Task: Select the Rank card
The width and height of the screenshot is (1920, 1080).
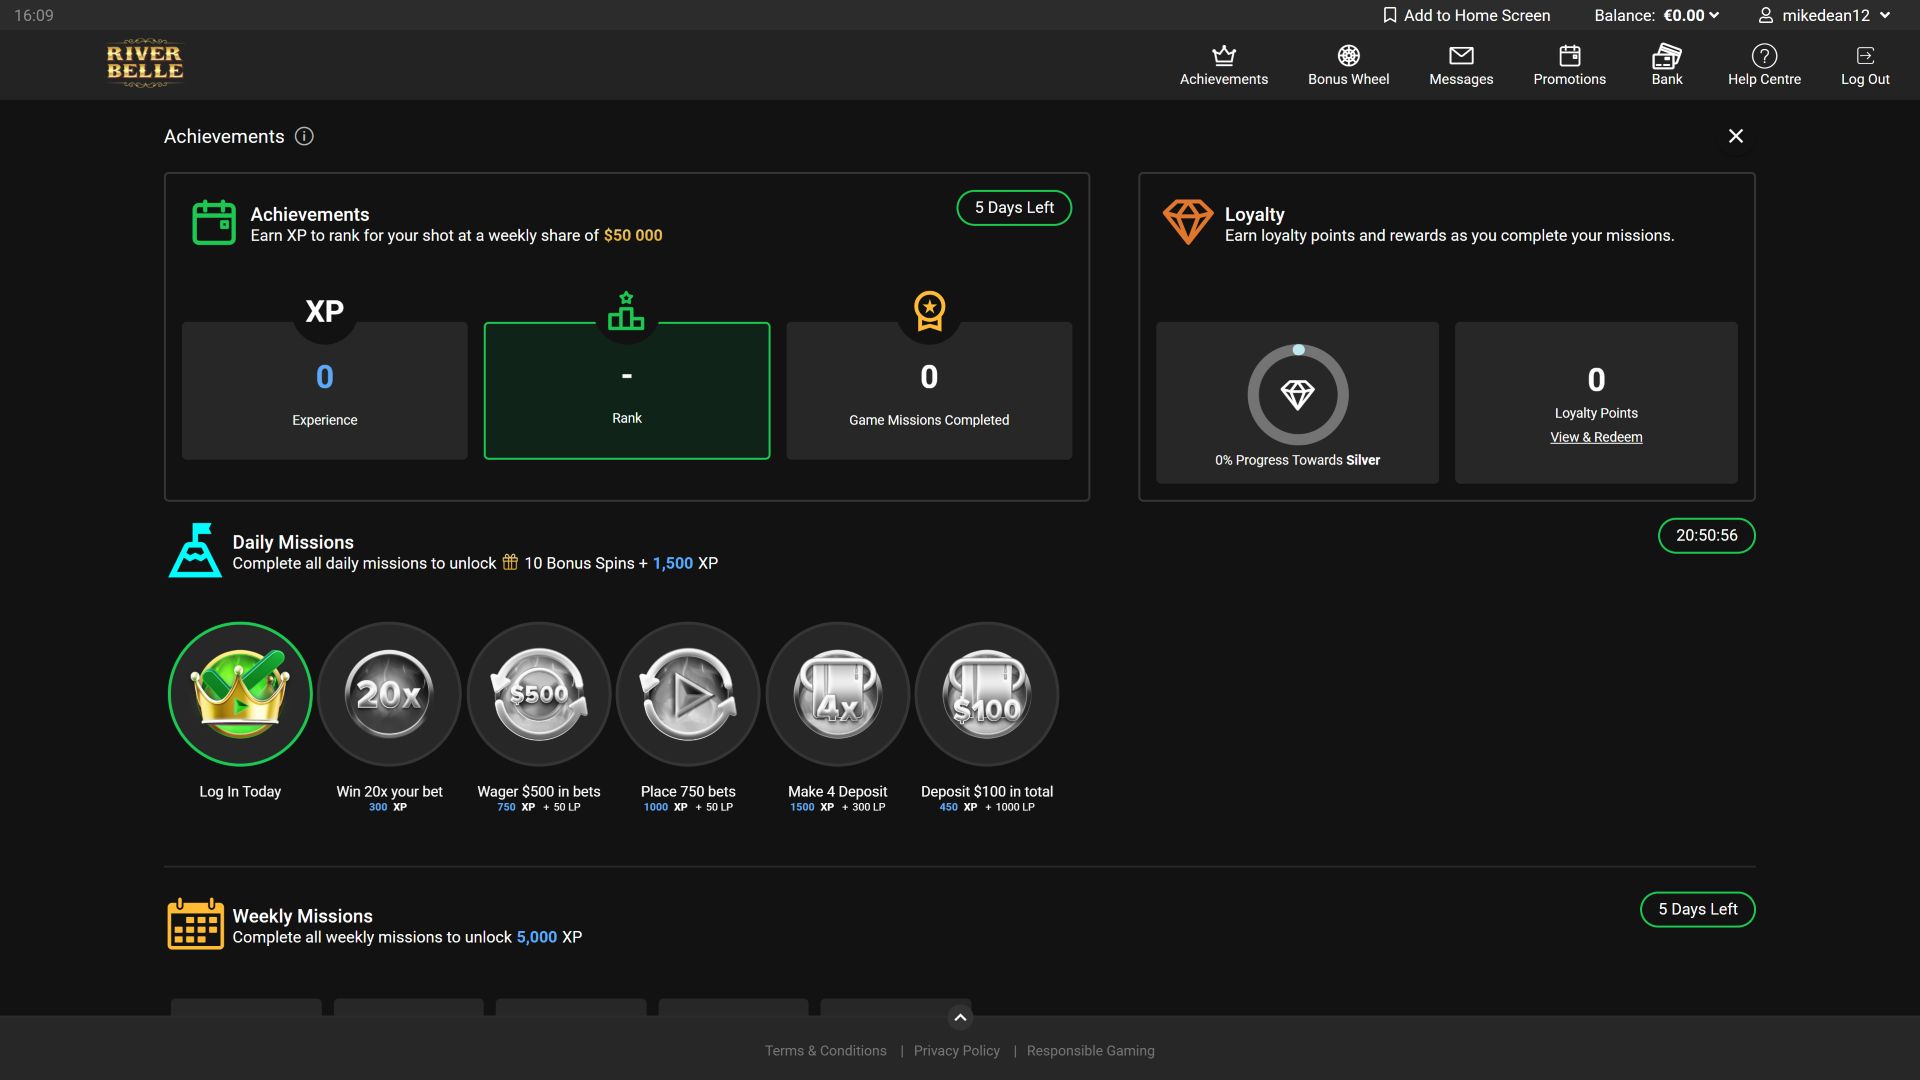Action: point(627,391)
